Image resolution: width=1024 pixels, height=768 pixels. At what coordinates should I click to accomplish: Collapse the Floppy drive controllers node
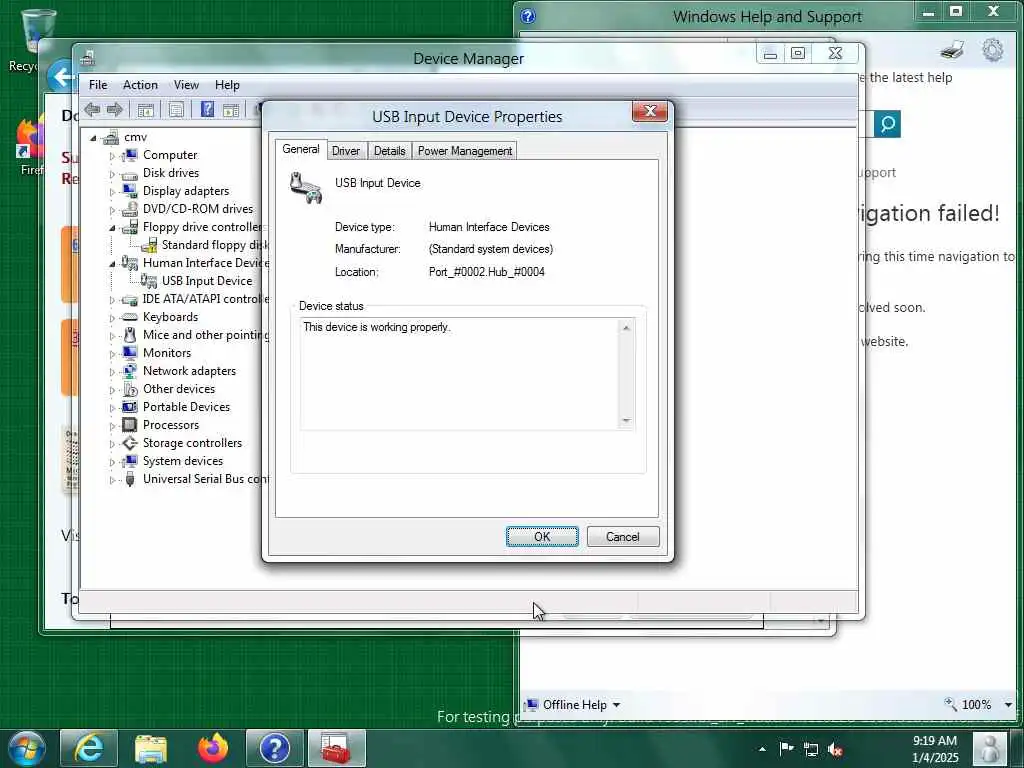point(112,228)
